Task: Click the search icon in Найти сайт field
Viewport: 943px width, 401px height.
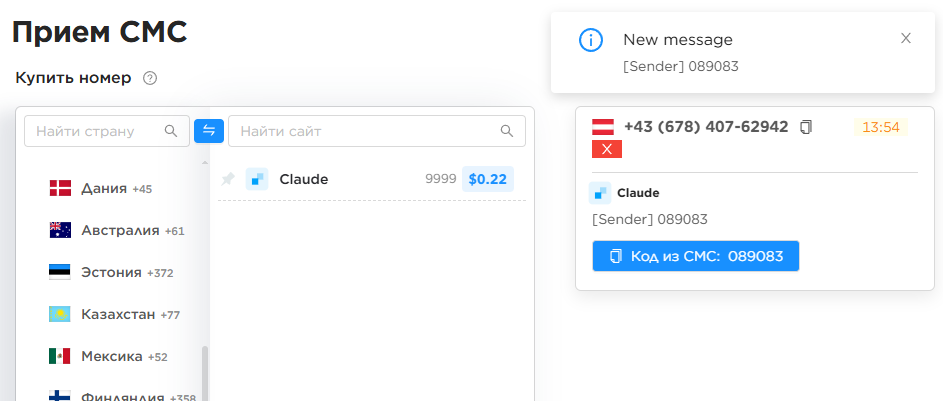Action: (x=507, y=131)
